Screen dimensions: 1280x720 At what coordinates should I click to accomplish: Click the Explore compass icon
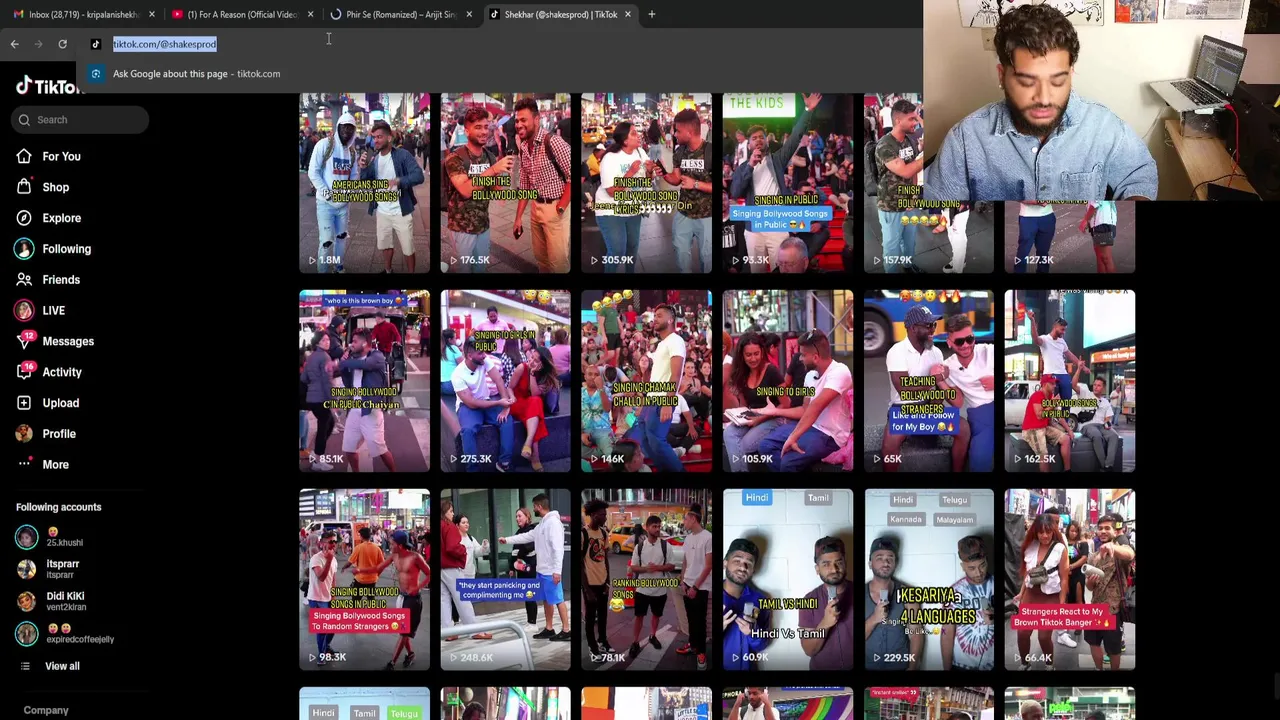pos(24,218)
